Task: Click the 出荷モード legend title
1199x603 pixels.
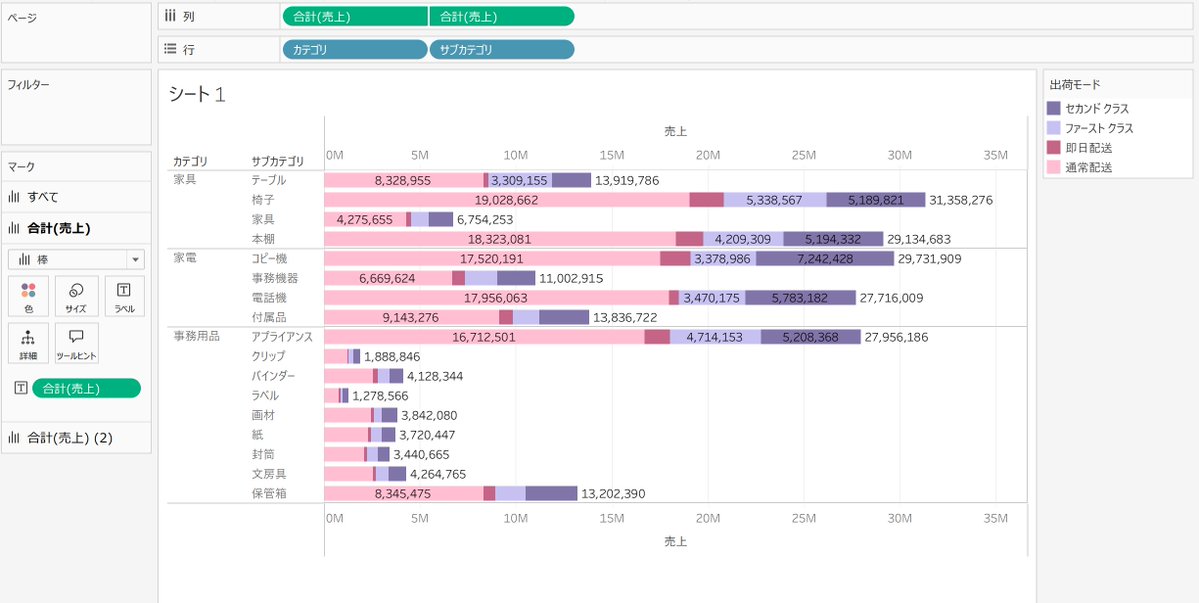Action: (1075, 85)
